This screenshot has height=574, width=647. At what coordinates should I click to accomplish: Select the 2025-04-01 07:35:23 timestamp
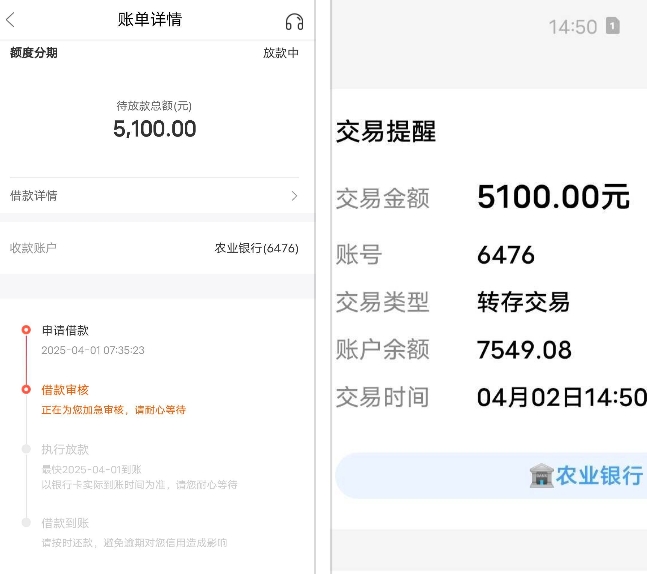pos(93,350)
